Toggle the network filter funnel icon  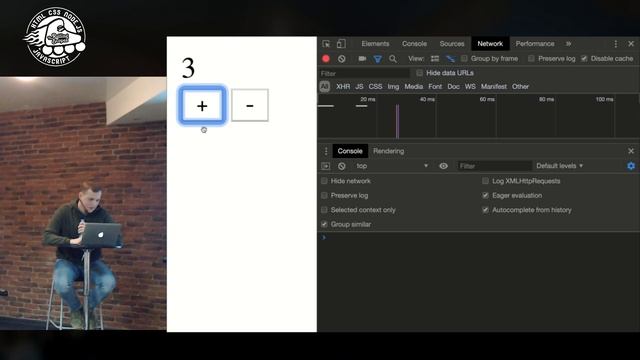coord(378,59)
